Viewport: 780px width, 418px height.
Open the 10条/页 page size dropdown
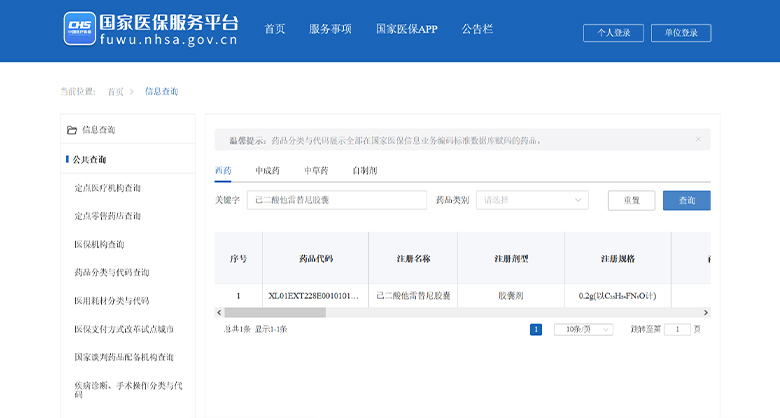point(583,329)
